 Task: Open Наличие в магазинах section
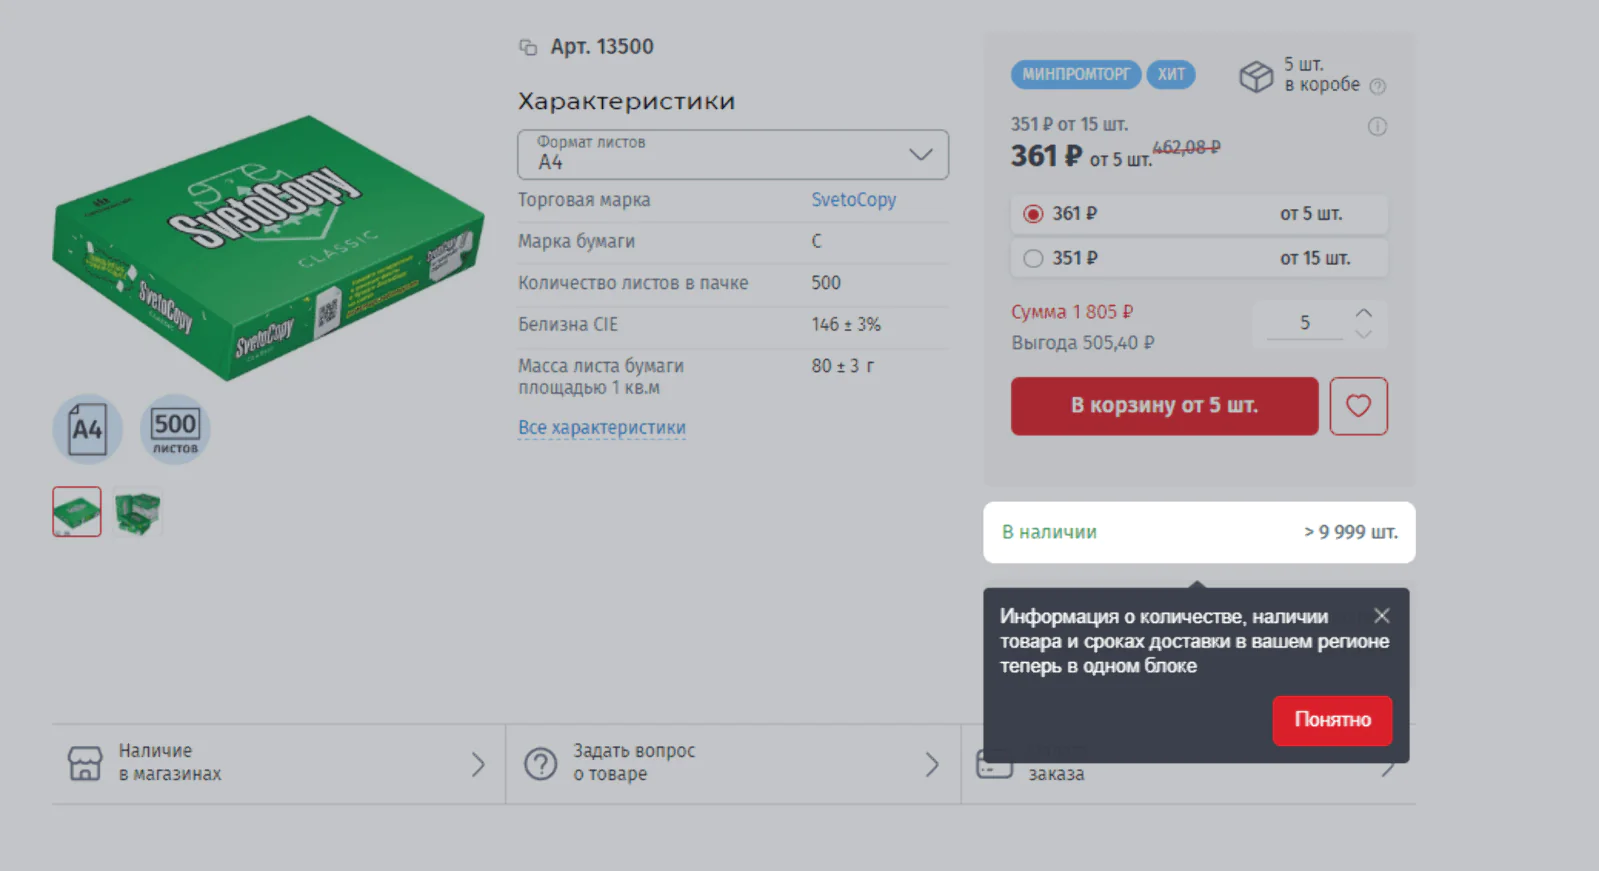pyautogui.click(x=279, y=764)
